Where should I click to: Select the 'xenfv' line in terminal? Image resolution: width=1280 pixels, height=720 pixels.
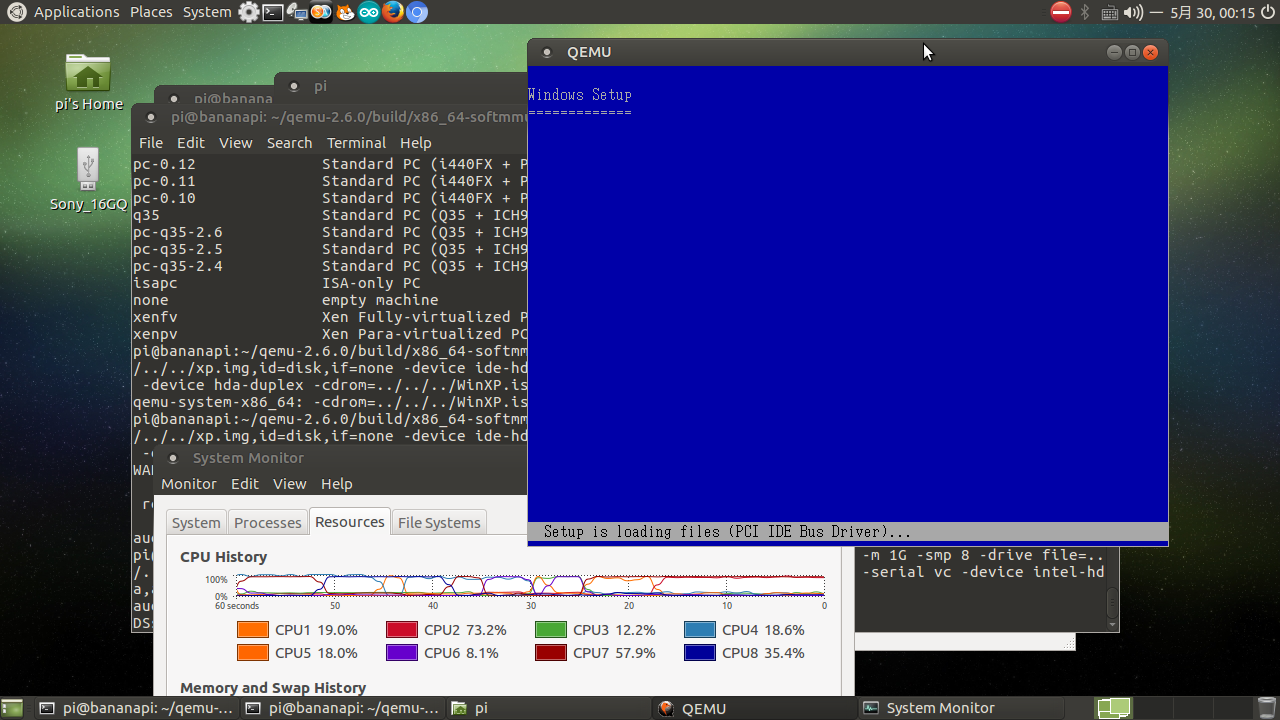pyautogui.click(x=330, y=317)
